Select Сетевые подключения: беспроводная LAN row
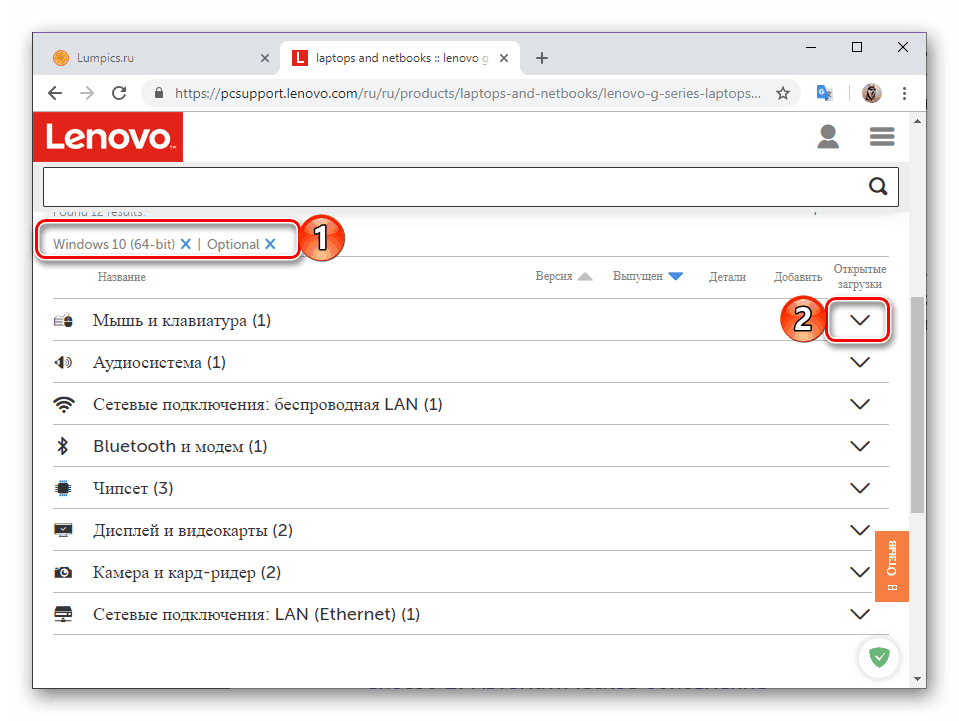This screenshot has width=959, height=721. tap(470, 404)
